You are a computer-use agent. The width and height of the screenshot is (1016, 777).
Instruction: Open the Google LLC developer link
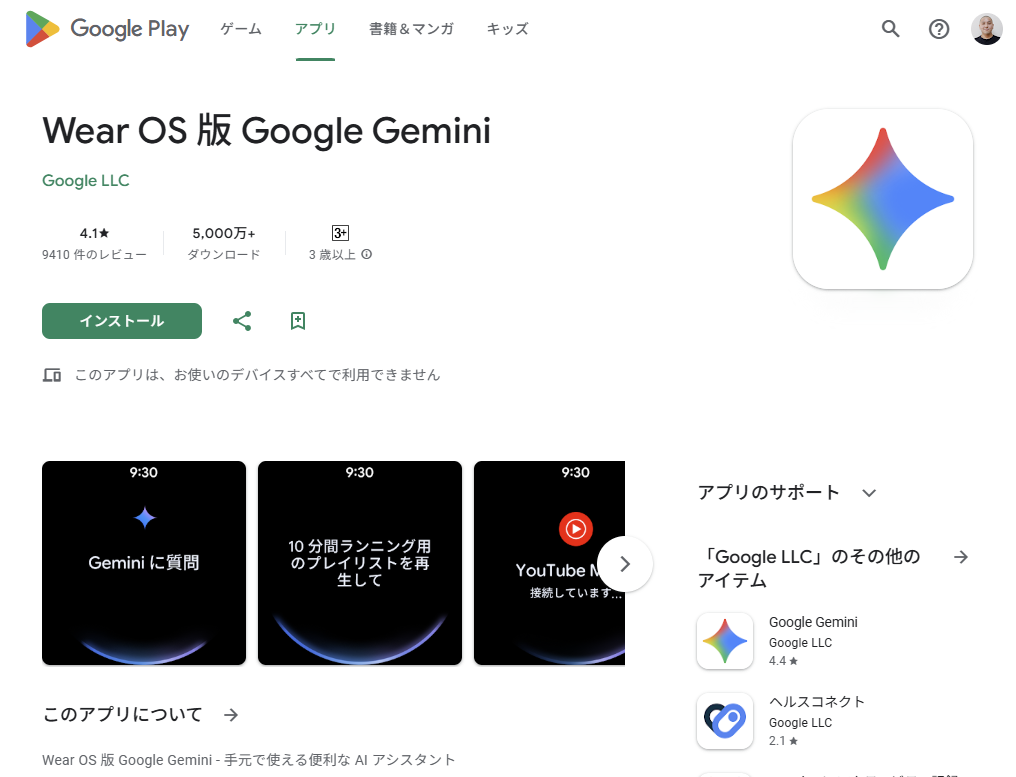[x=86, y=180]
